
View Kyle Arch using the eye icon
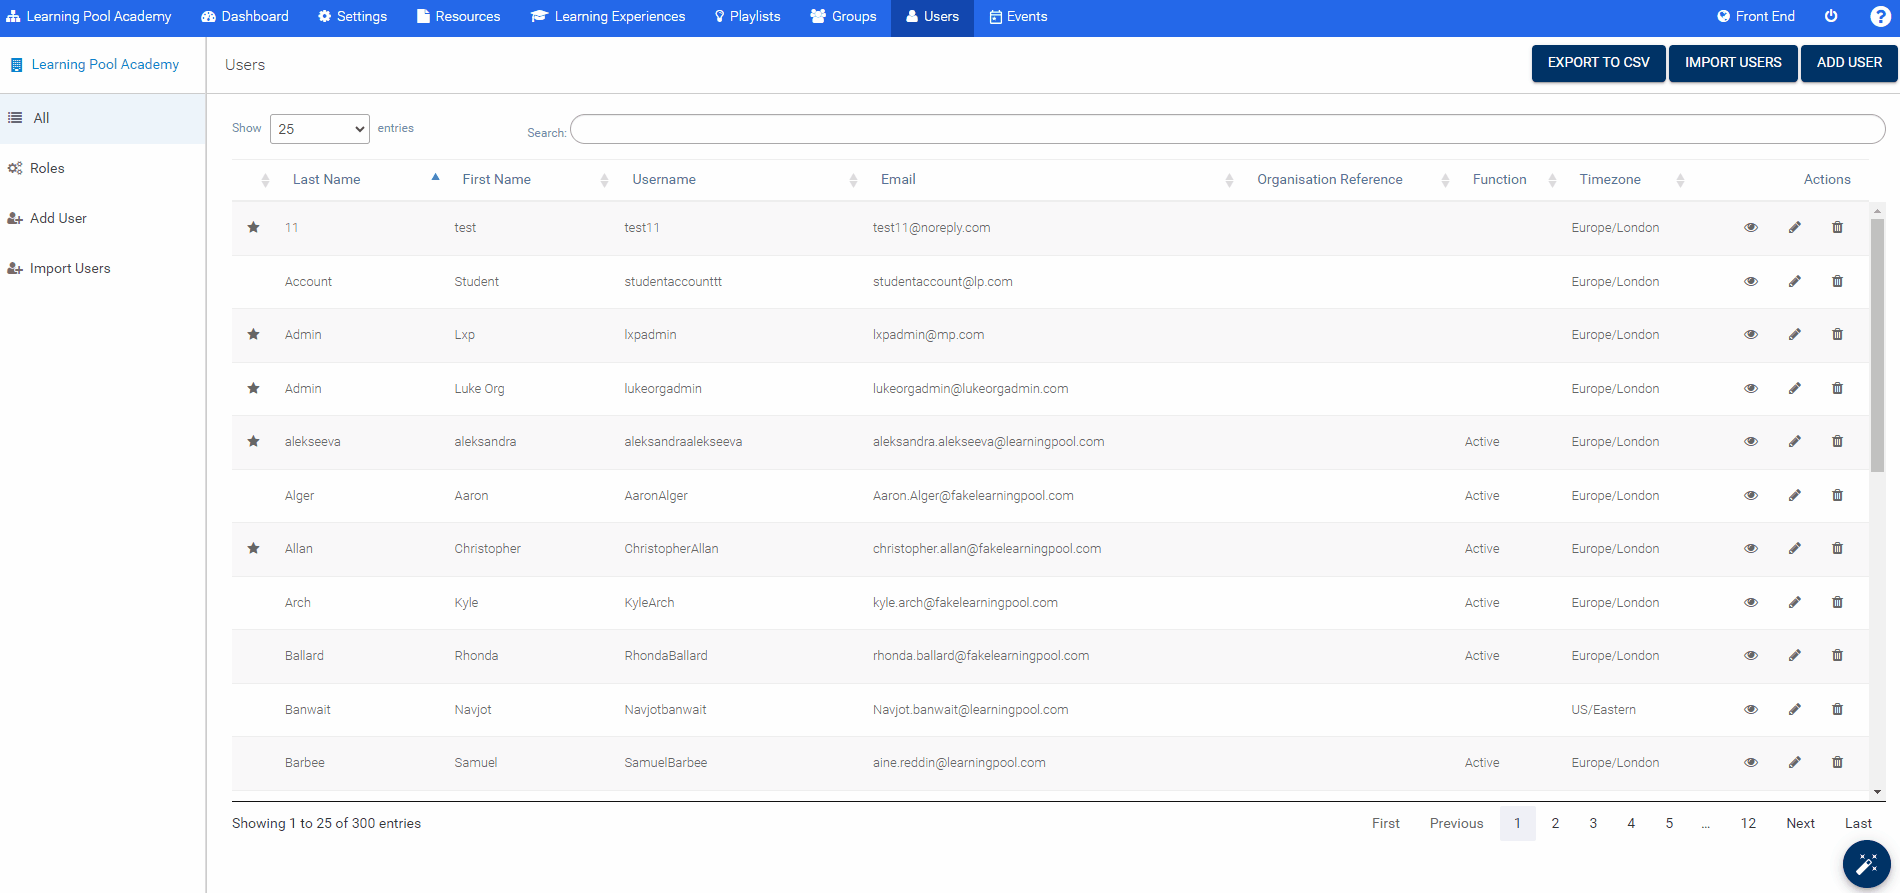1751,602
